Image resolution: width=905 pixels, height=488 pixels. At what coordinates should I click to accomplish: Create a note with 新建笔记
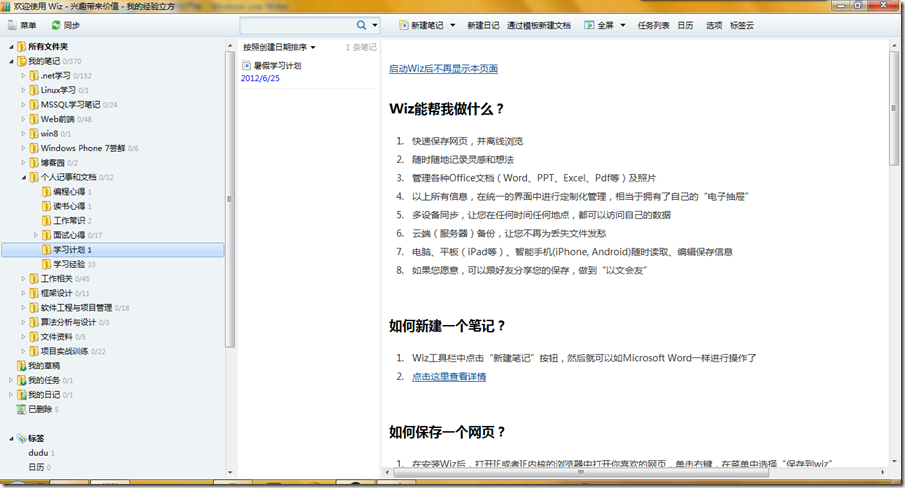point(422,25)
